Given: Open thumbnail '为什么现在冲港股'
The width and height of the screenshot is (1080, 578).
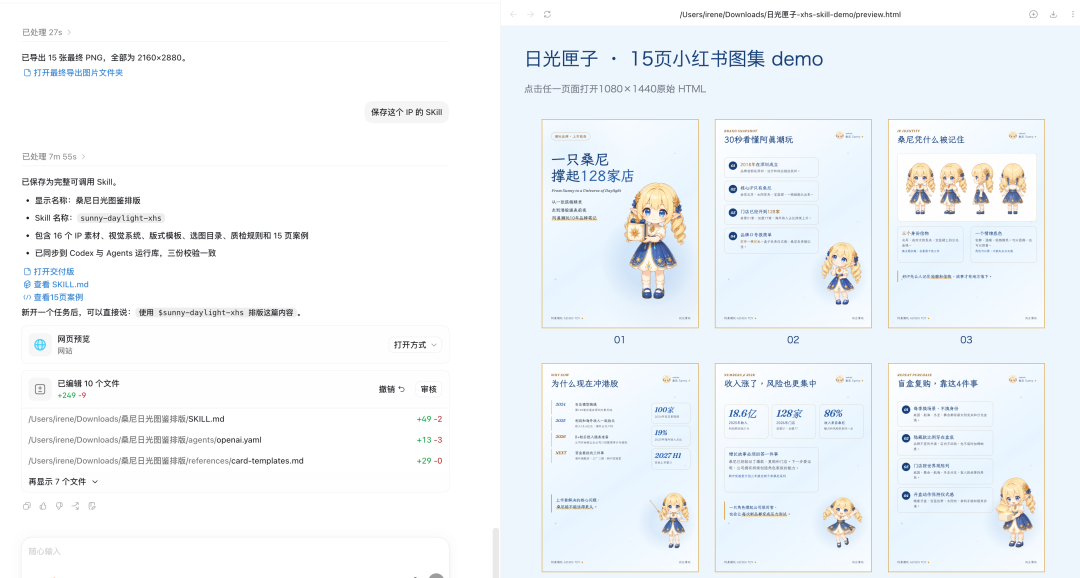Looking at the screenshot, I should pos(620,468).
